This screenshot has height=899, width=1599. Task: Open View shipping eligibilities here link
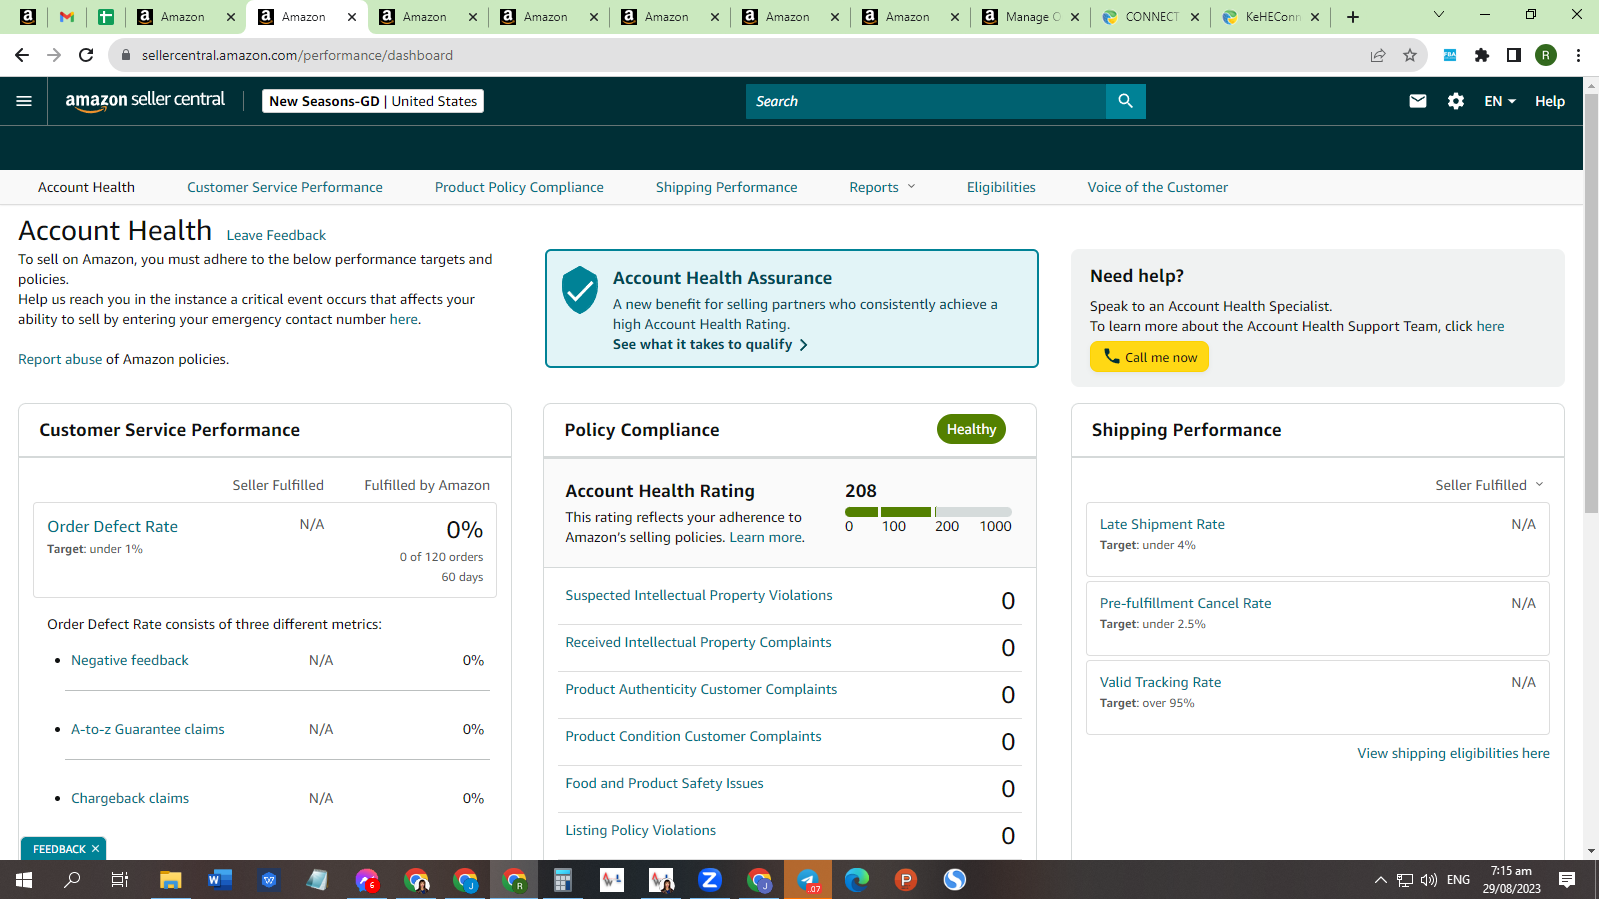coord(1453,753)
